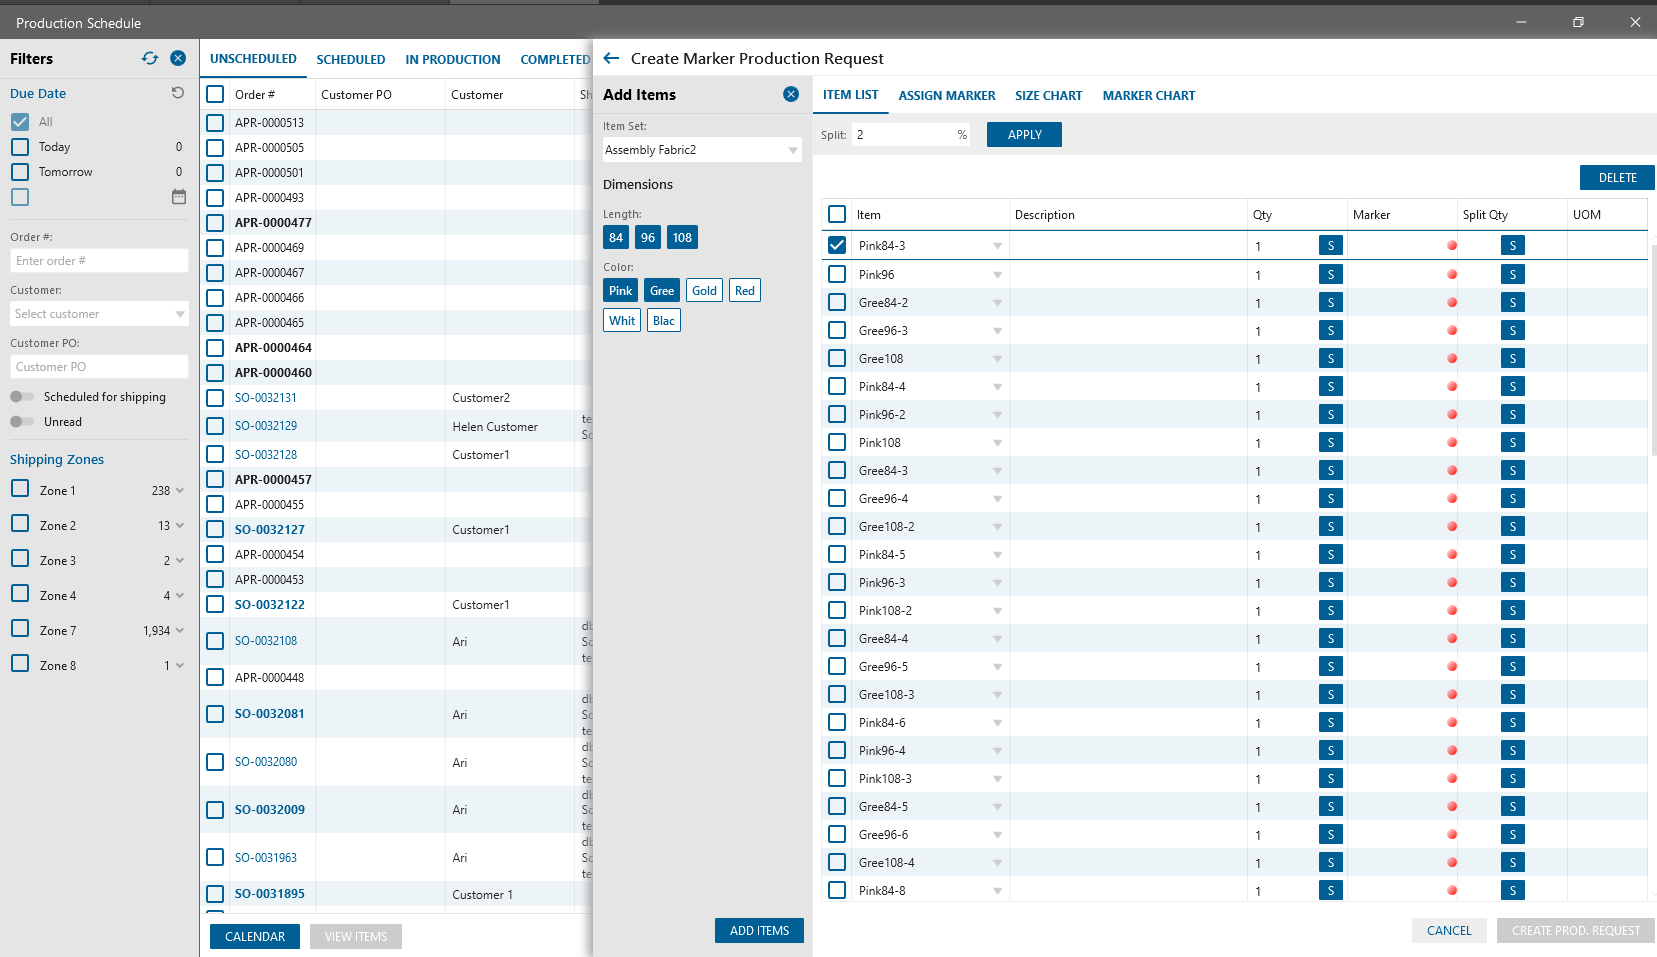Expand the Select customer dropdown
Screen dimensions: 1657x957
99,314
